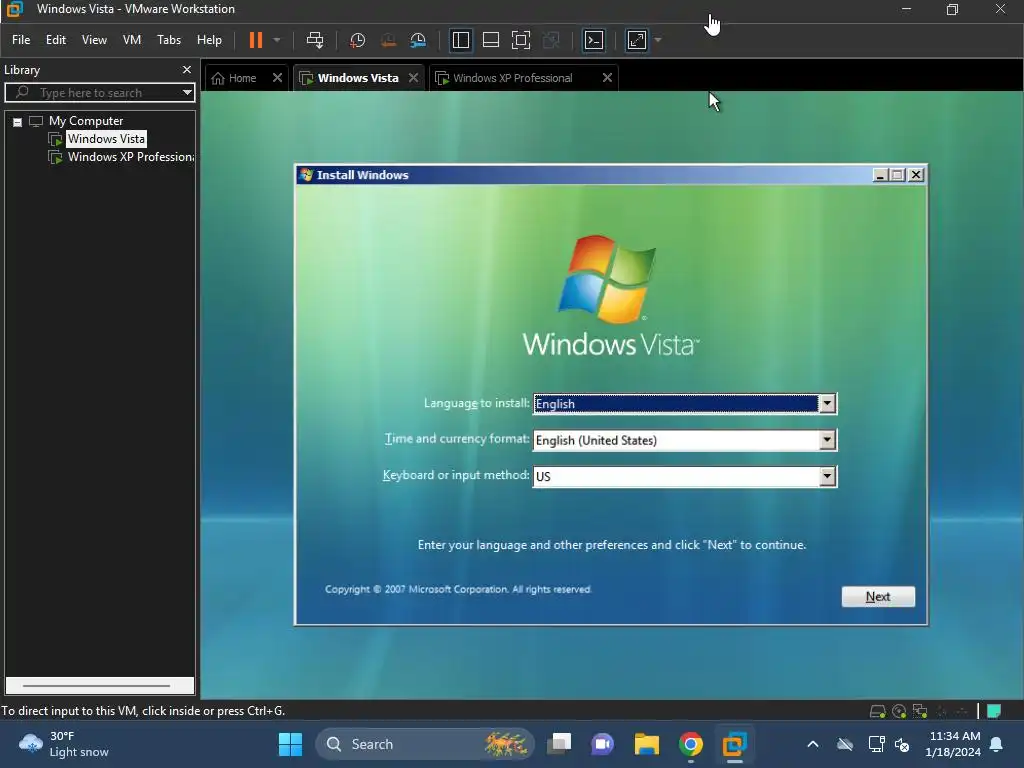Close the Windows Vista tab
This screenshot has height=768, width=1024.
pos(413,78)
